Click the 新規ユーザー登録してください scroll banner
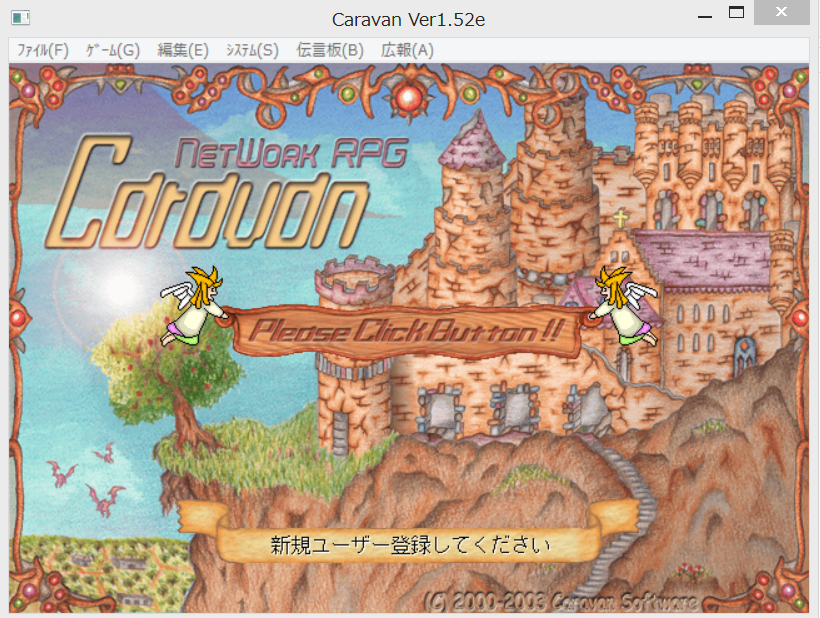 pos(410,546)
